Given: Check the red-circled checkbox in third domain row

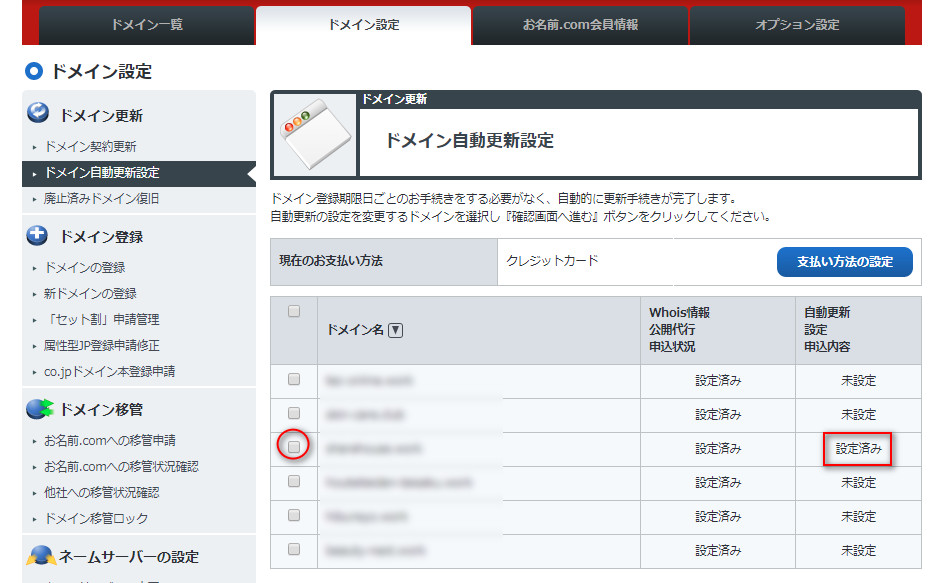Looking at the screenshot, I should (294, 448).
